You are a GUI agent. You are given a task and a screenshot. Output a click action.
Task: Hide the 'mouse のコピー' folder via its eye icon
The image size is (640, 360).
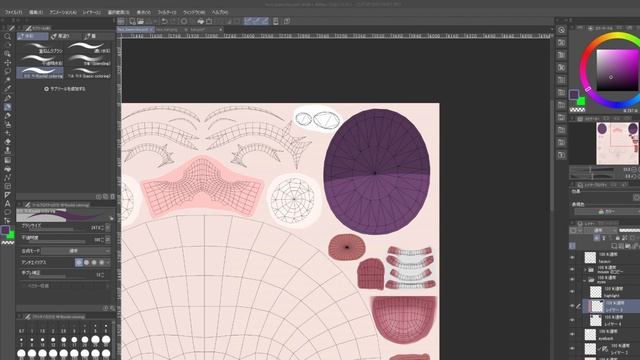click(x=573, y=269)
